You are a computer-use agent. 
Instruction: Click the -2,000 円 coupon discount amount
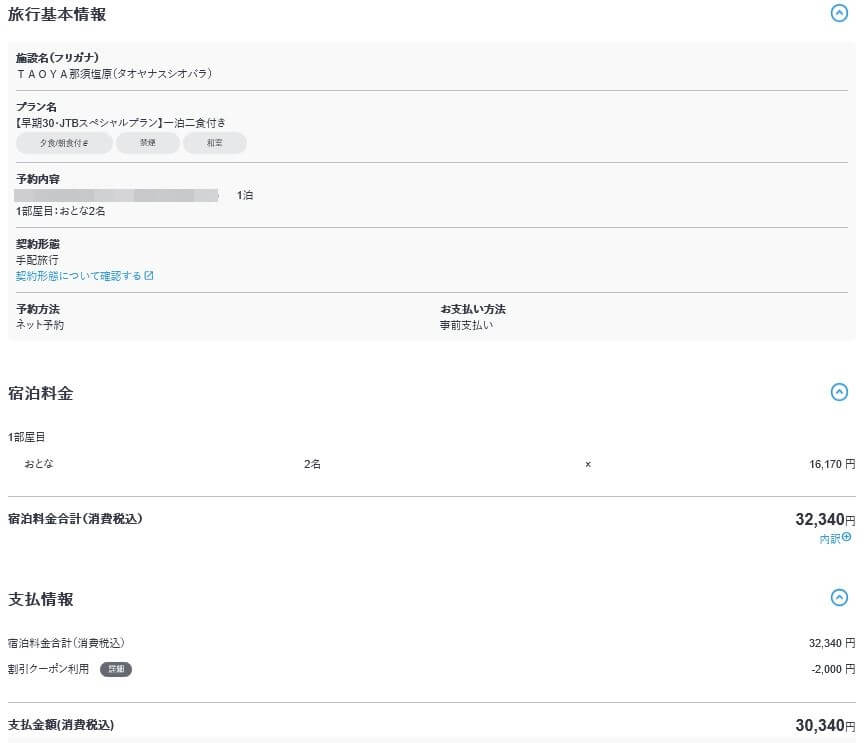pyautogui.click(x=833, y=669)
